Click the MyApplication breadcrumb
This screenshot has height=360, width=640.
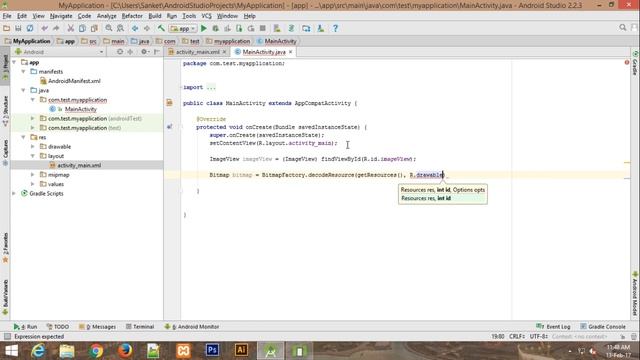click(28, 41)
